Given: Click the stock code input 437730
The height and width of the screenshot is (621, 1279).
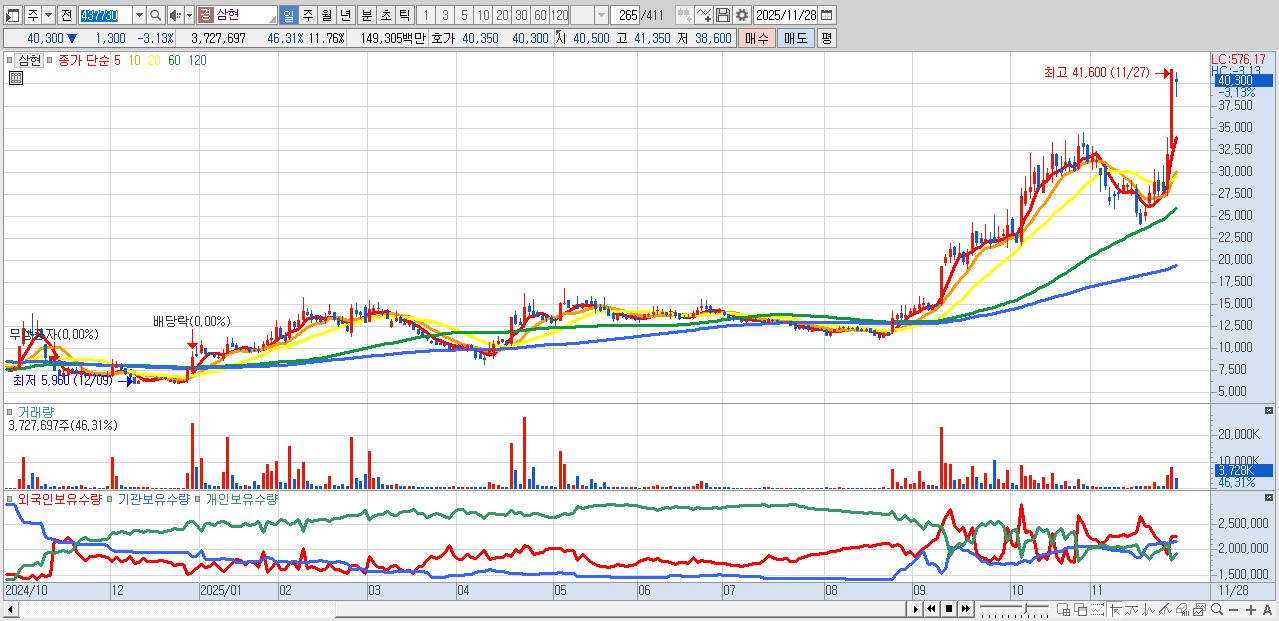Looking at the screenshot, I should [x=106, y=15].
